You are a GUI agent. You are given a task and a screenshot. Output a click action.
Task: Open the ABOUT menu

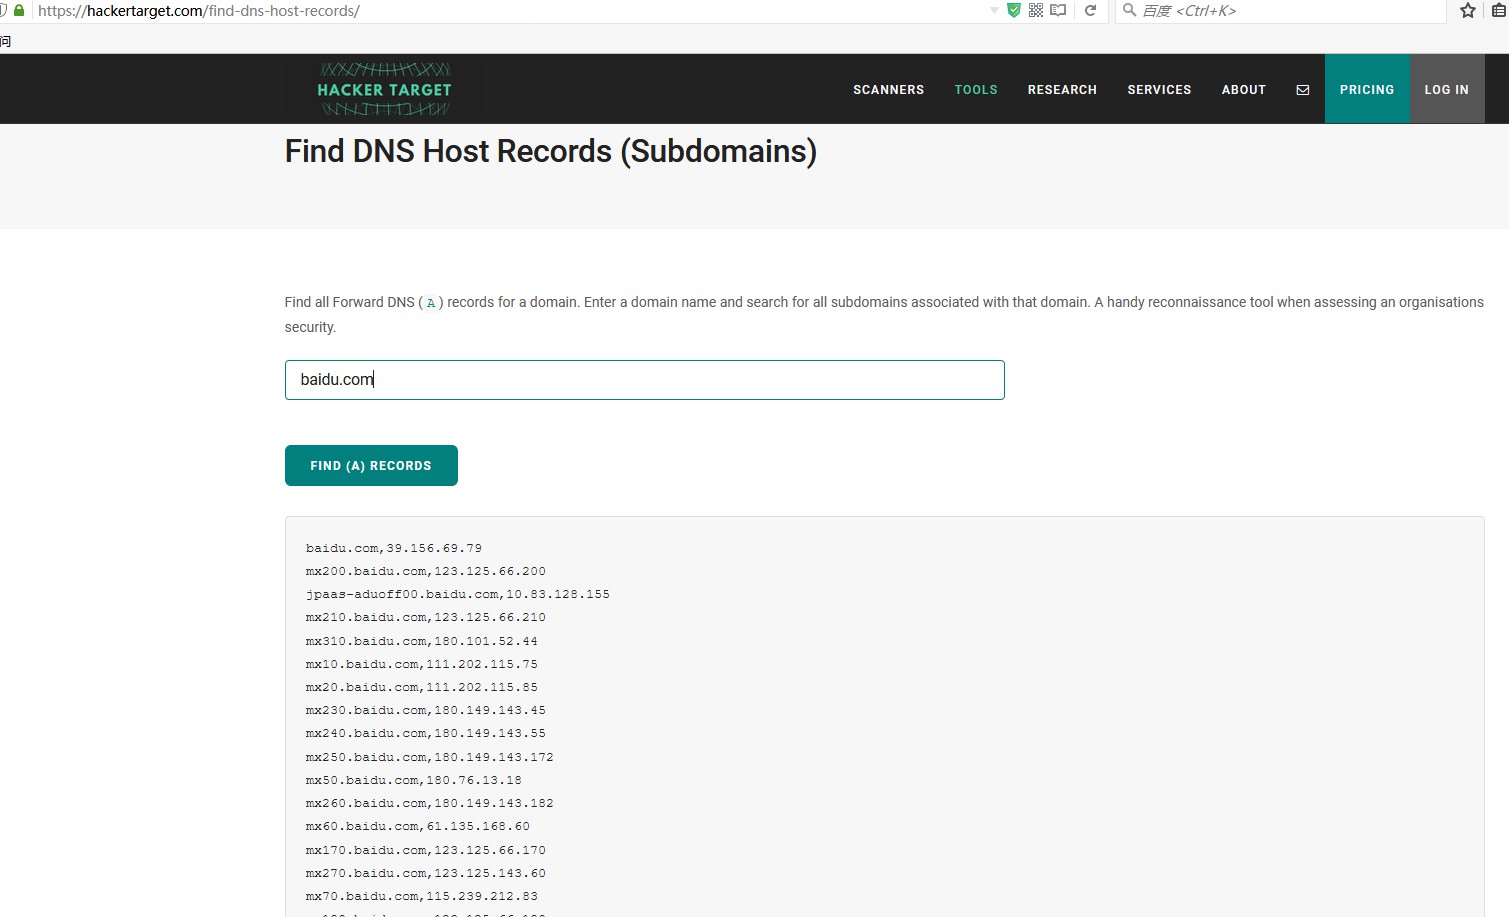pyautogui.click(x=1244, y=90)
